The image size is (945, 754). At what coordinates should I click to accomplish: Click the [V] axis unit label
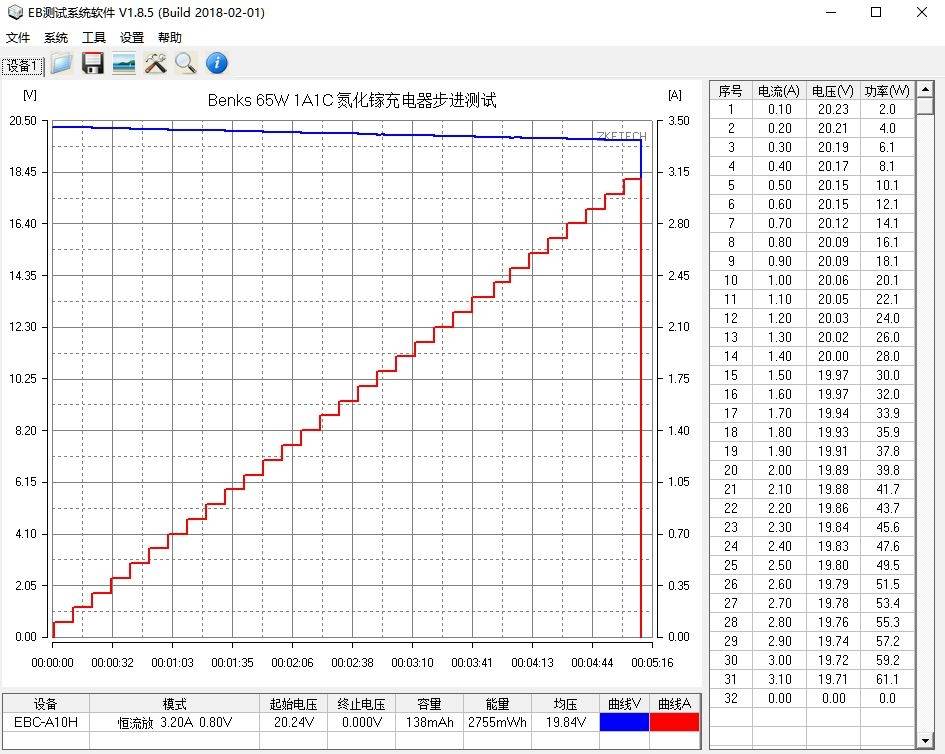[30, 95]
